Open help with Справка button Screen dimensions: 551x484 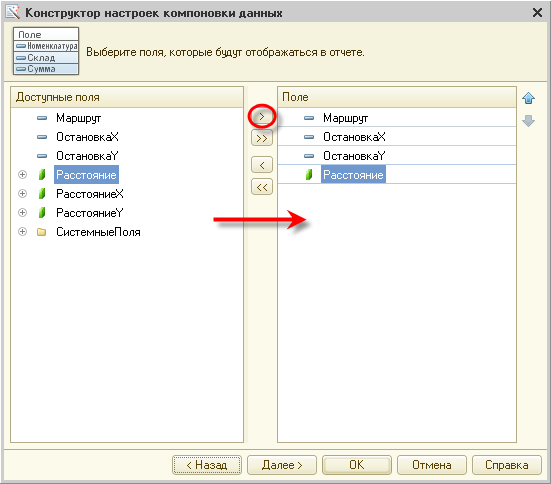point(507,465)
